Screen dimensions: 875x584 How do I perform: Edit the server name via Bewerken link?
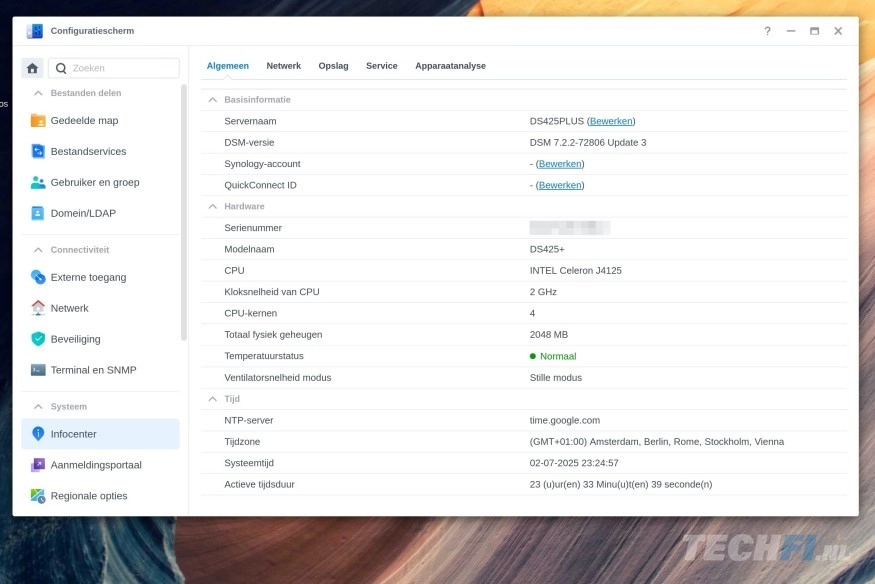tap(611, 121)
